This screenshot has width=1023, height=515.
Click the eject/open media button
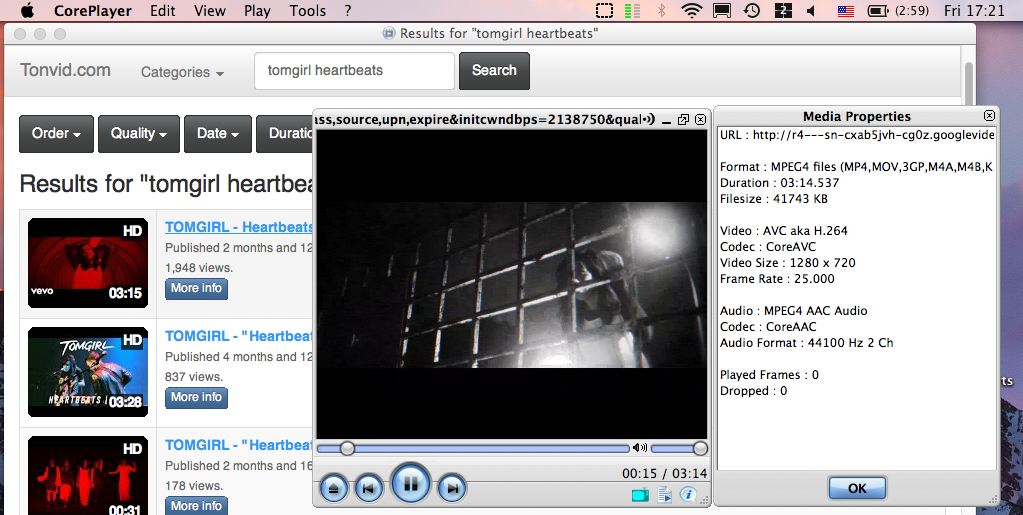tap(334, 488)
